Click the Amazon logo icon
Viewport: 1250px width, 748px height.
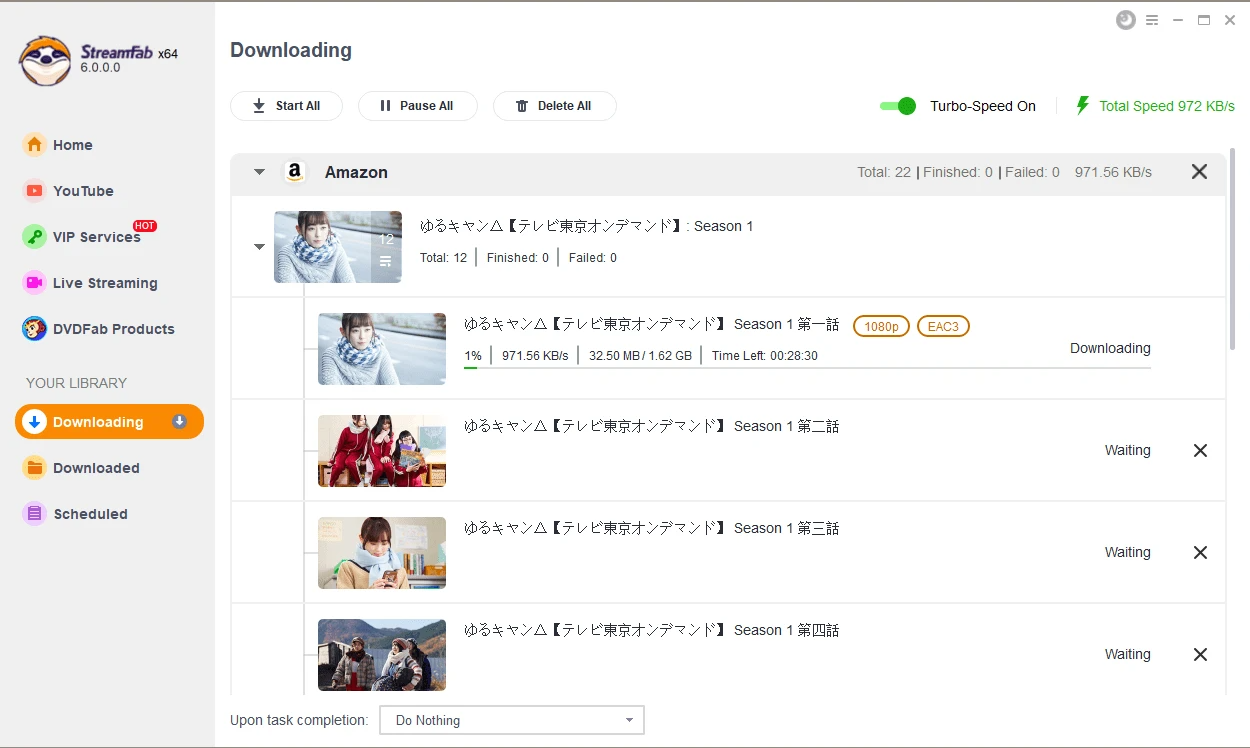coord(294,172)
